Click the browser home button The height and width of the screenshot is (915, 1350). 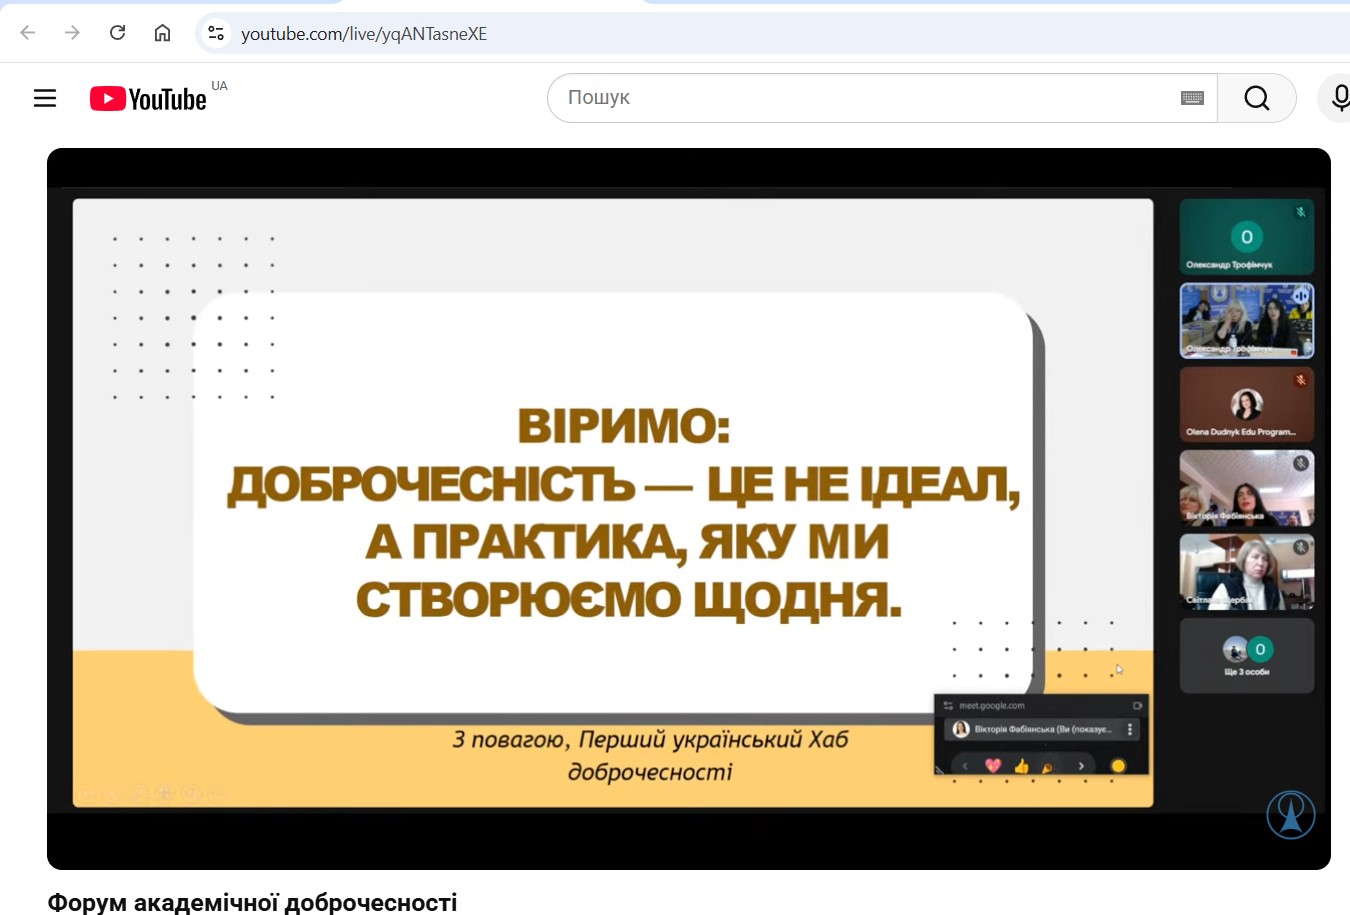pos(162,33)
